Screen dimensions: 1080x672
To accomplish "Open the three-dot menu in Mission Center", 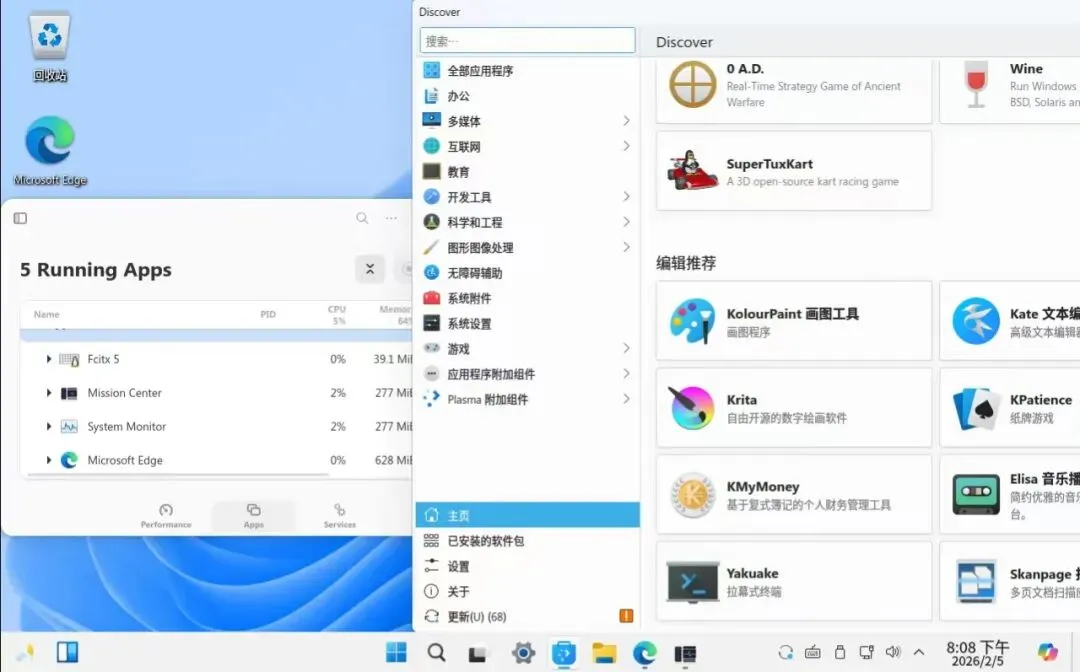I will tap(391, 218).
